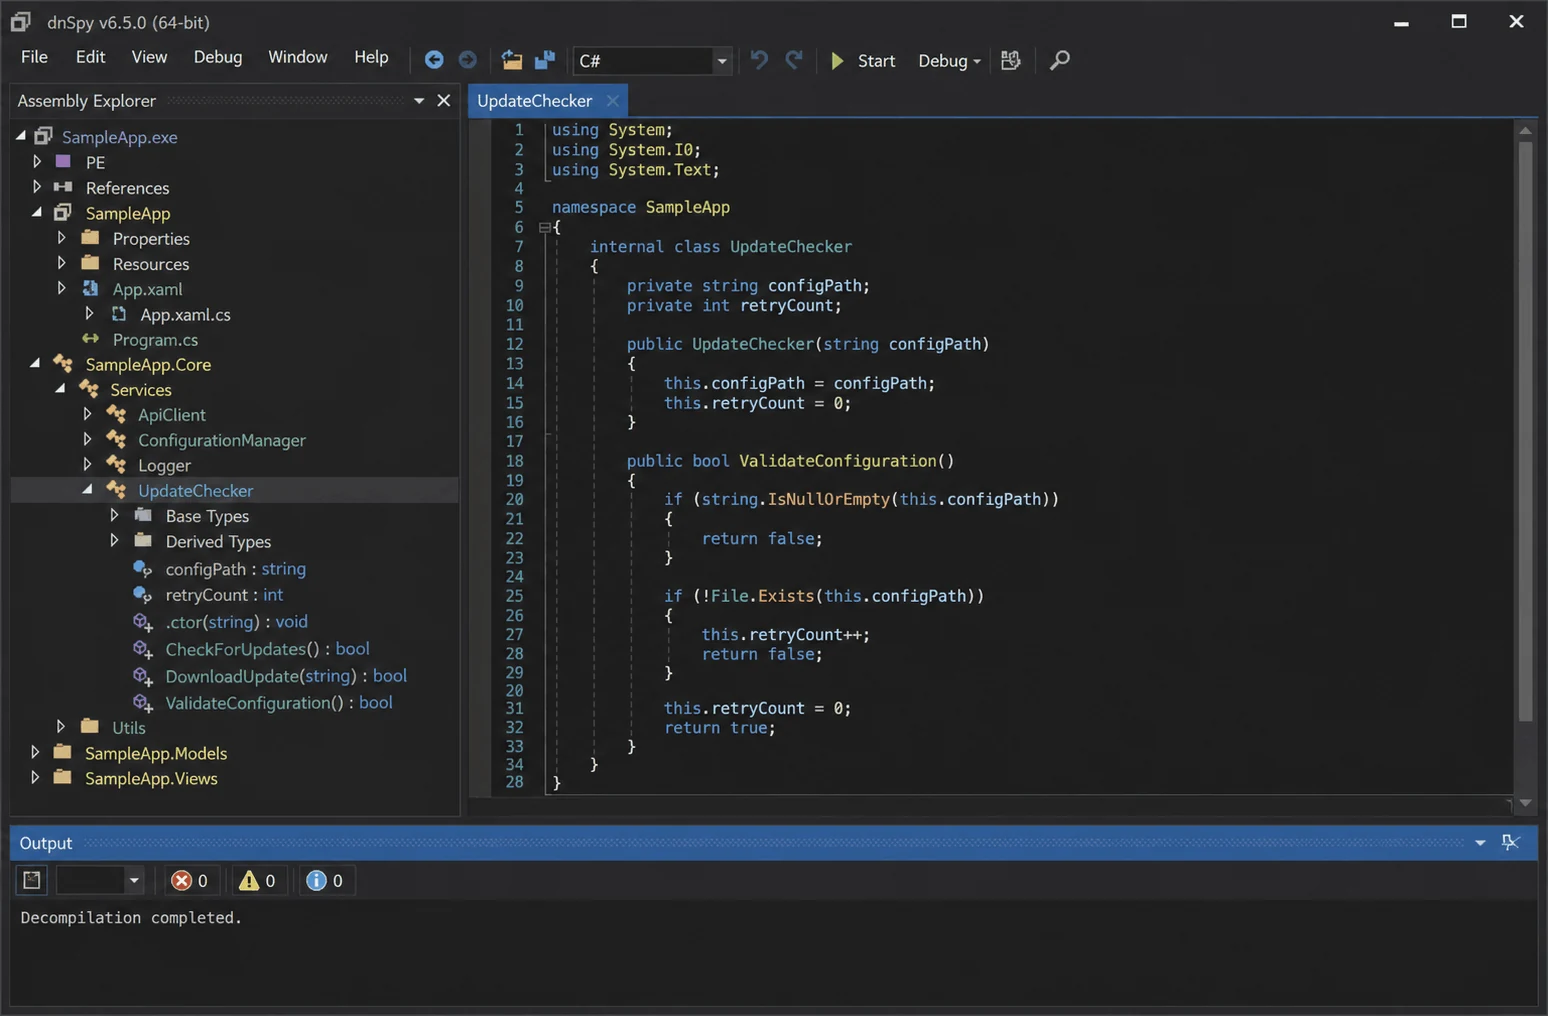Click the Navigate Forward arrow icon
The height and width of the screenshot is (1016, 1548).
[467, 60]
